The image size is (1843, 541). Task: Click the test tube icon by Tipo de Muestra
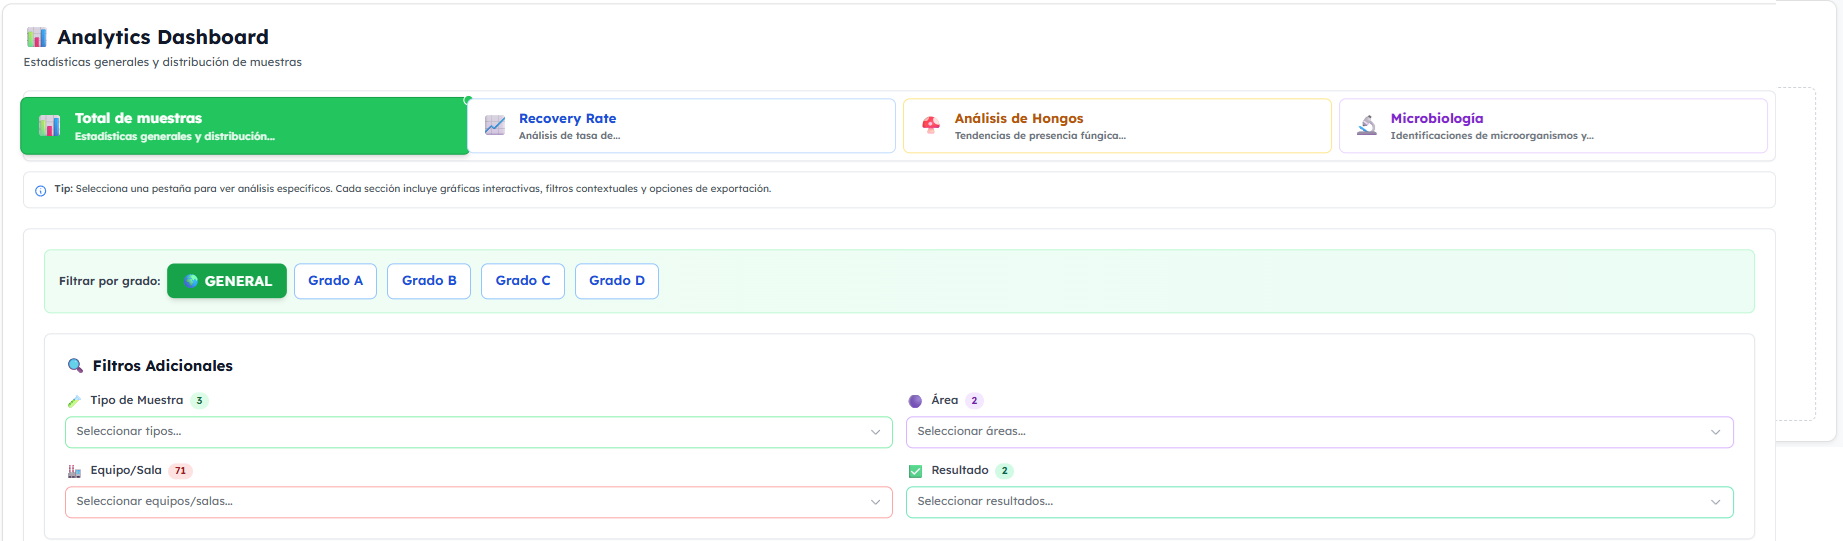[74, 401]
